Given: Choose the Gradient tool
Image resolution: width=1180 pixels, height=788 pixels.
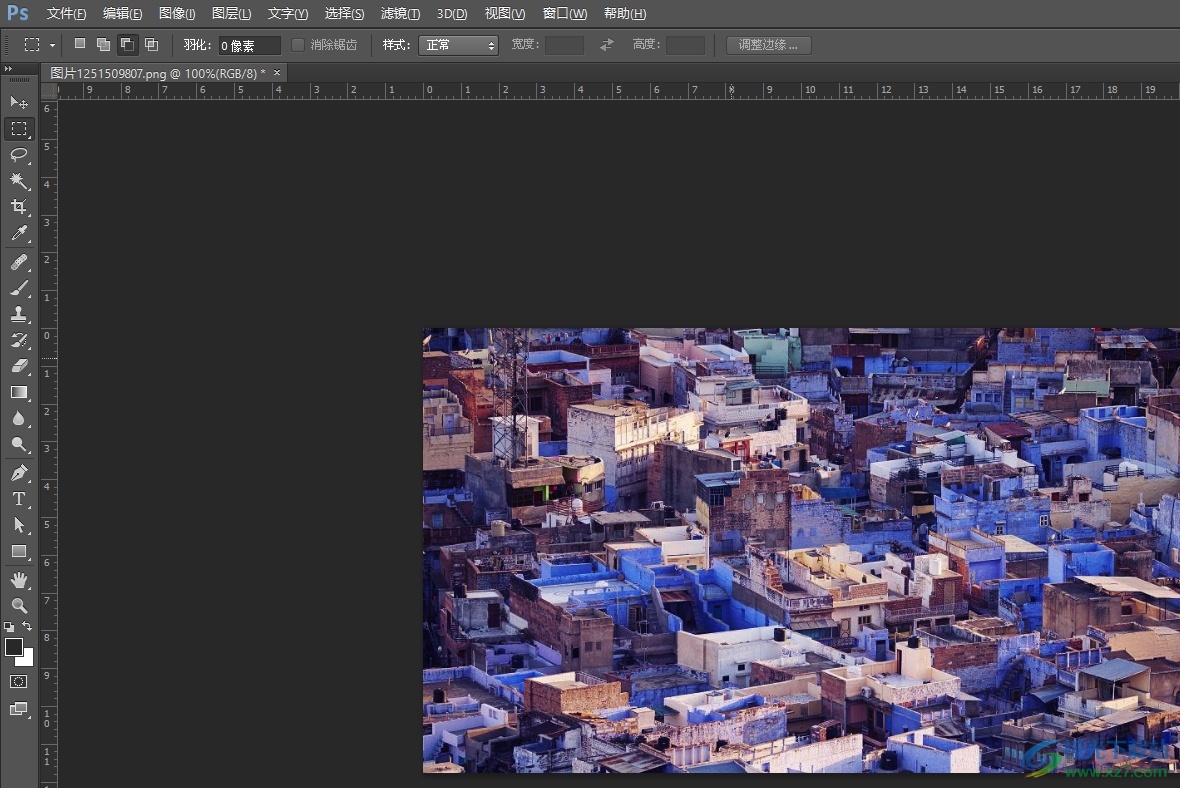Looking at the screenshot, I should [18, 392].
